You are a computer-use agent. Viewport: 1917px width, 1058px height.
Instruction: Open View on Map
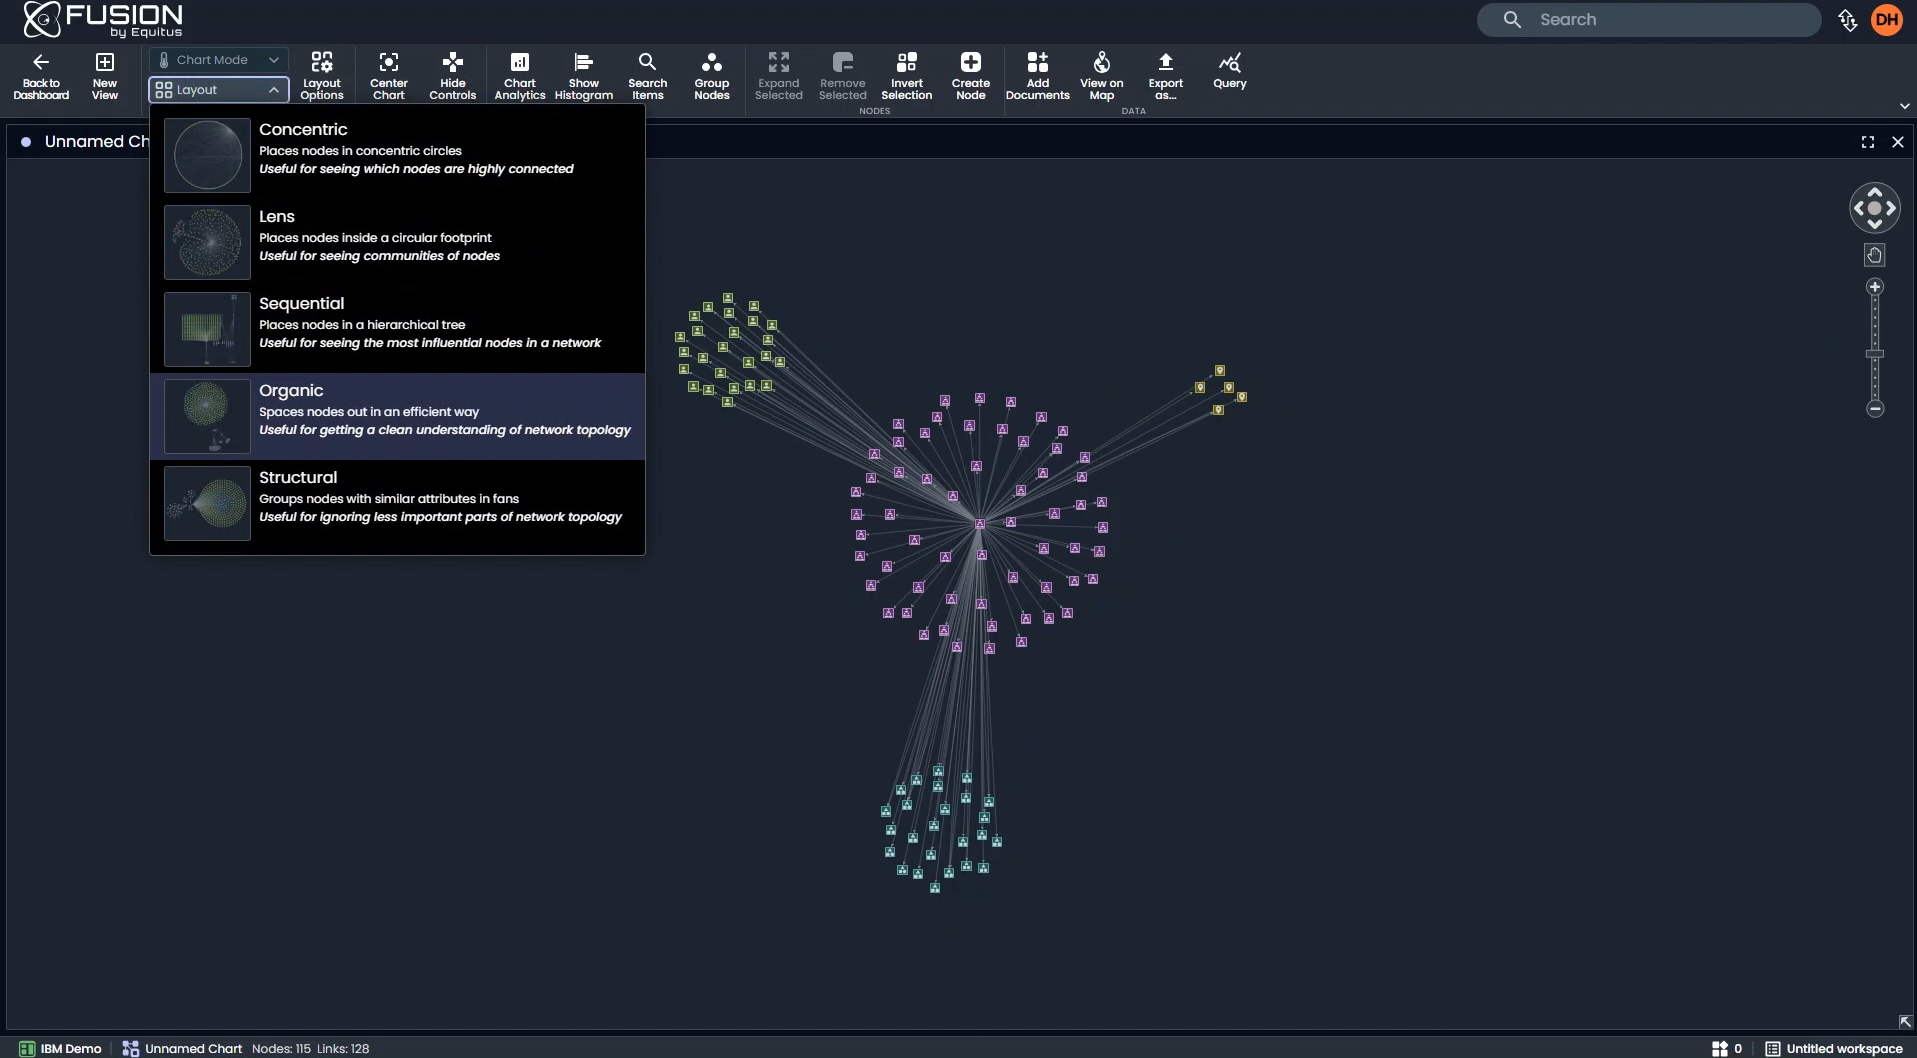point(1101,74)
